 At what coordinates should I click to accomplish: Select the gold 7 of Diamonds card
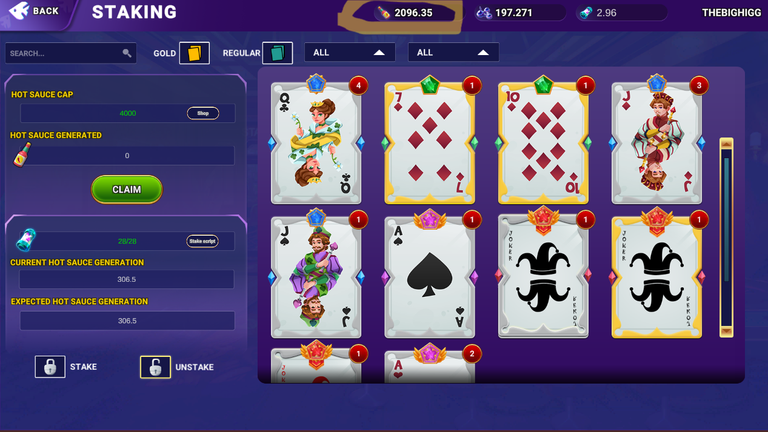click(430, 140)
